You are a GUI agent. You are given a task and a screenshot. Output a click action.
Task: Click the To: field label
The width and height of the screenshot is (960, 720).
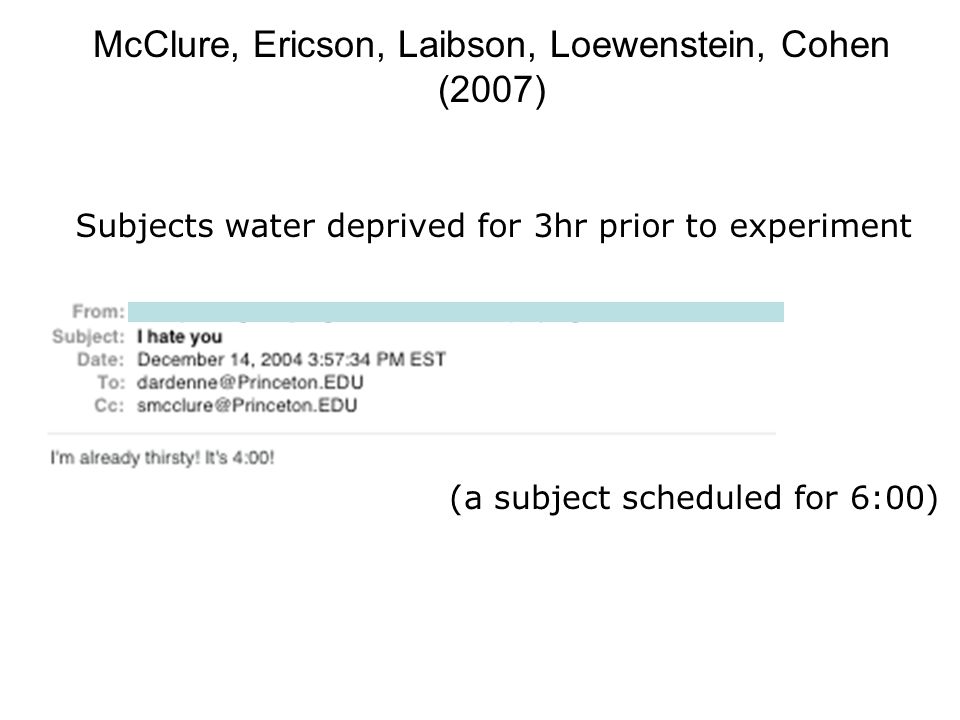pyautogui.click(x=111, y=383)
